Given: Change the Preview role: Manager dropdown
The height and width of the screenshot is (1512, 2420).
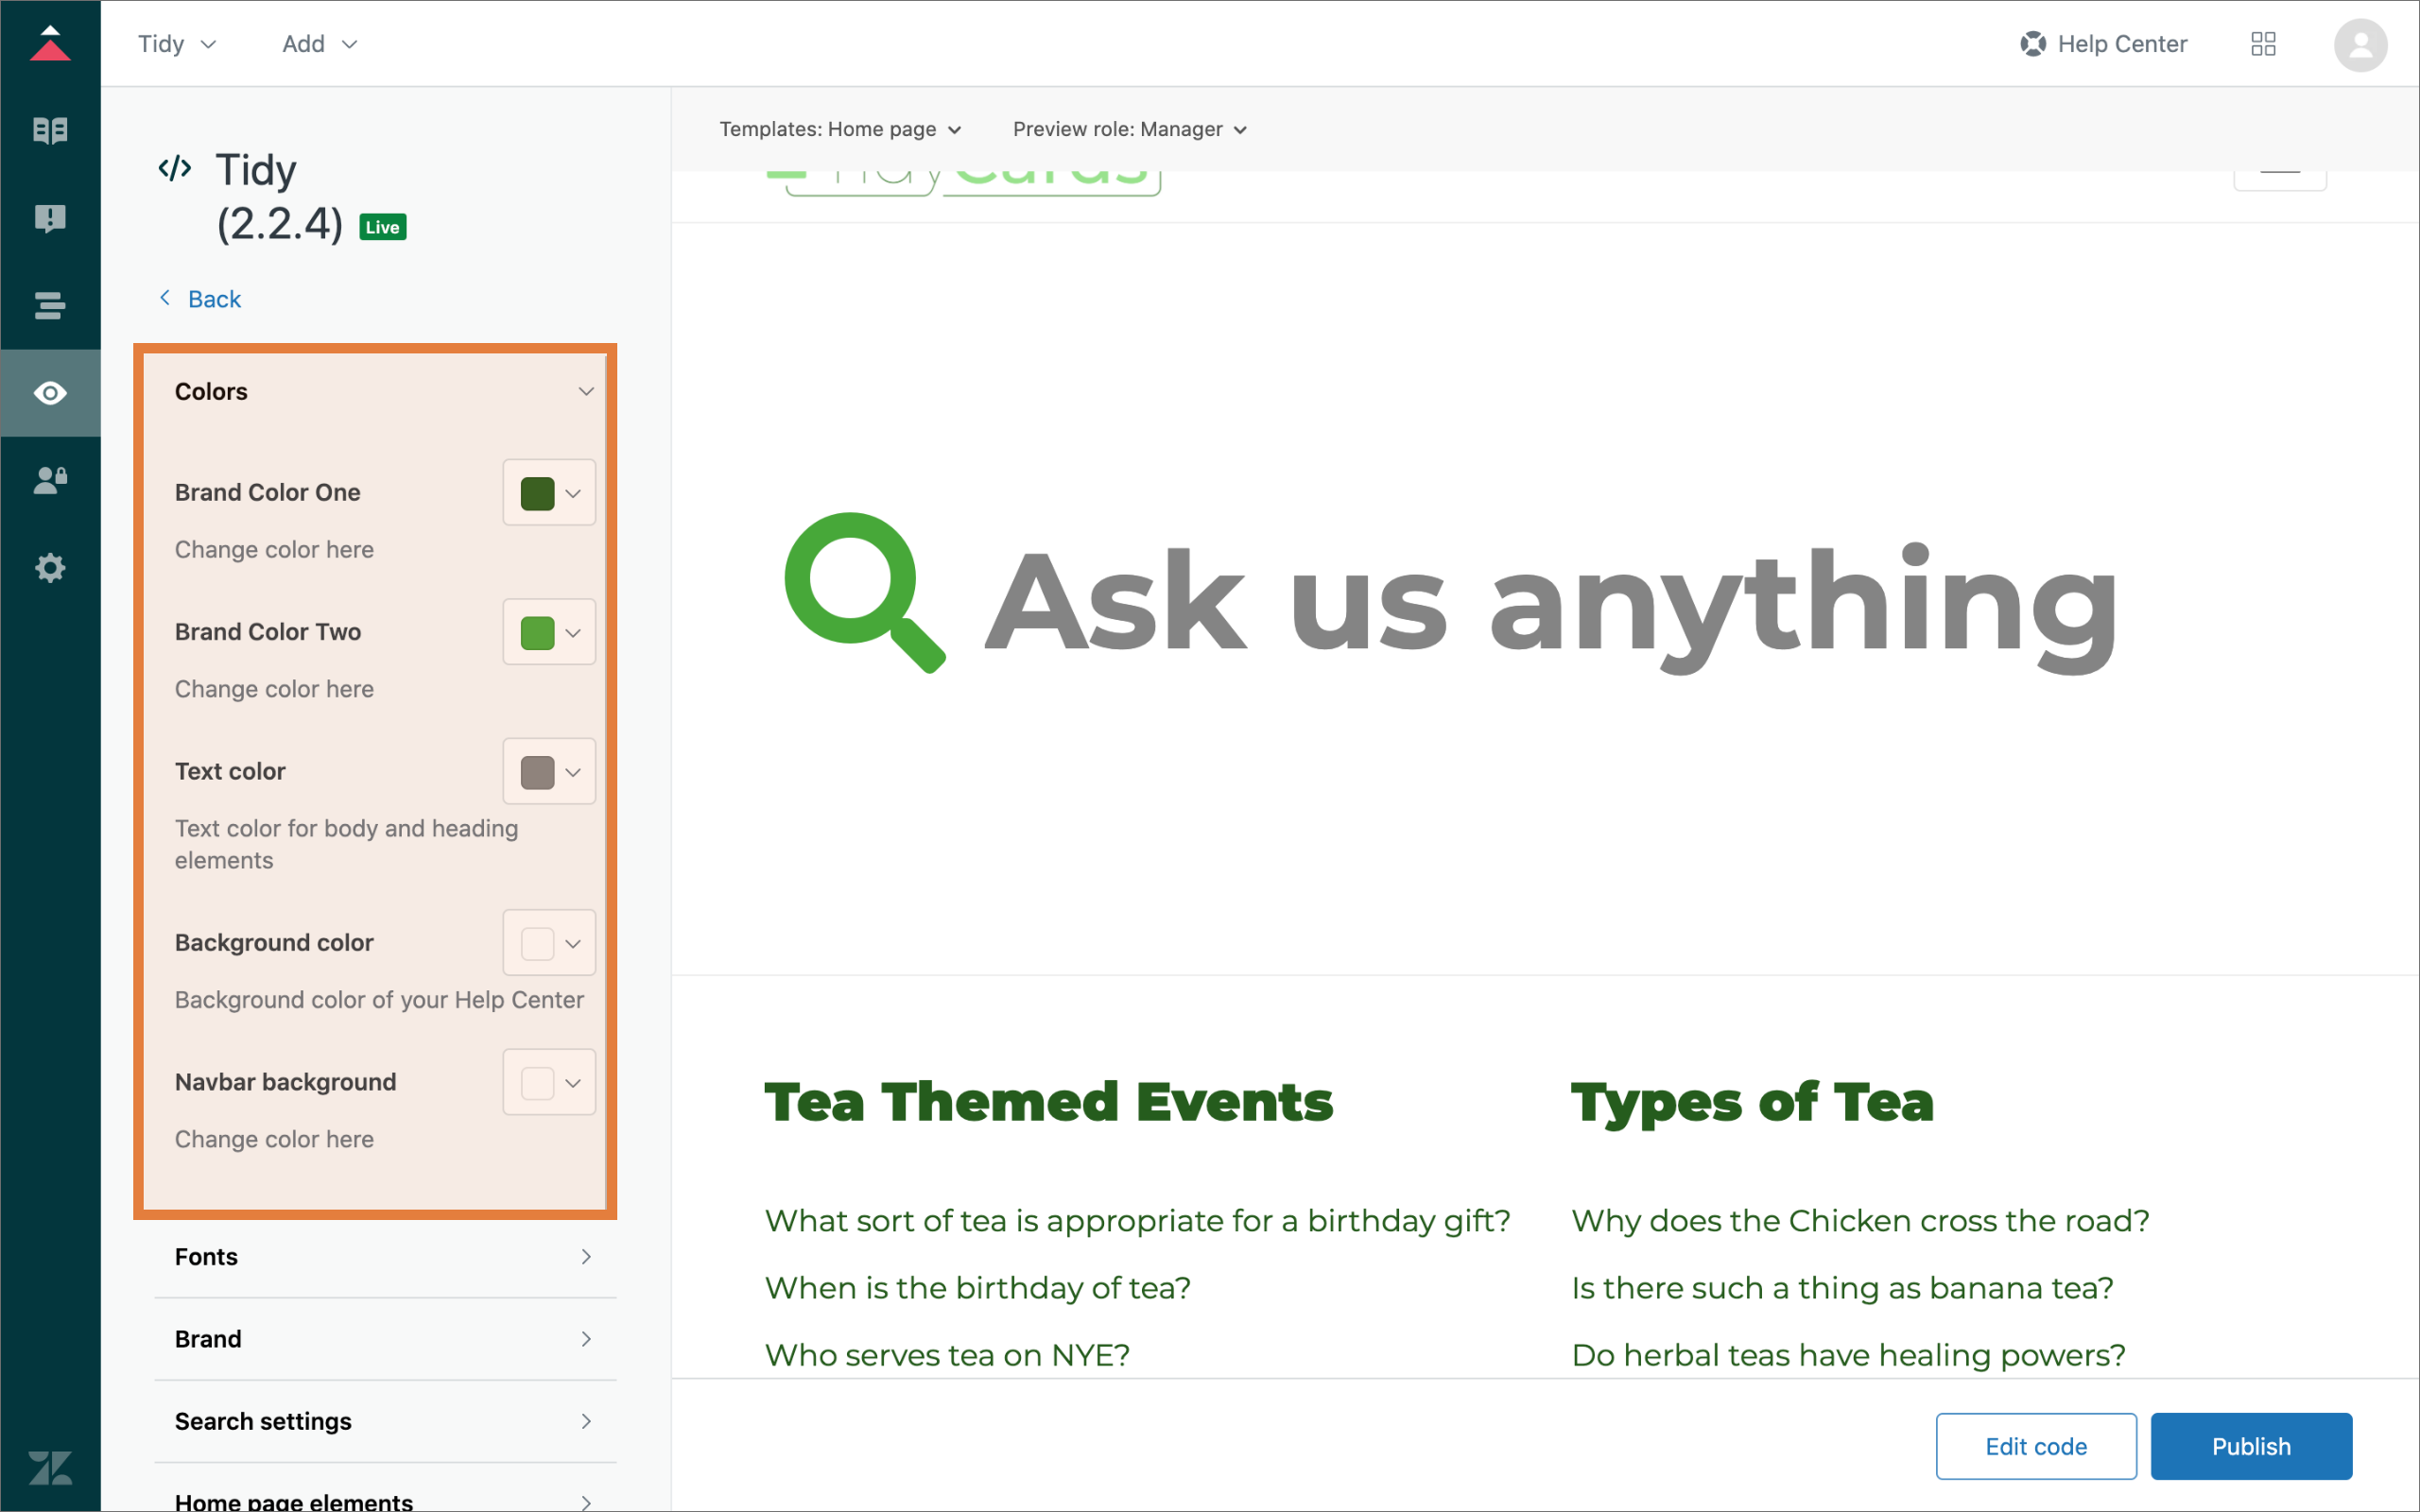Looking at the screenshot, I should [x=1129, y=129].
